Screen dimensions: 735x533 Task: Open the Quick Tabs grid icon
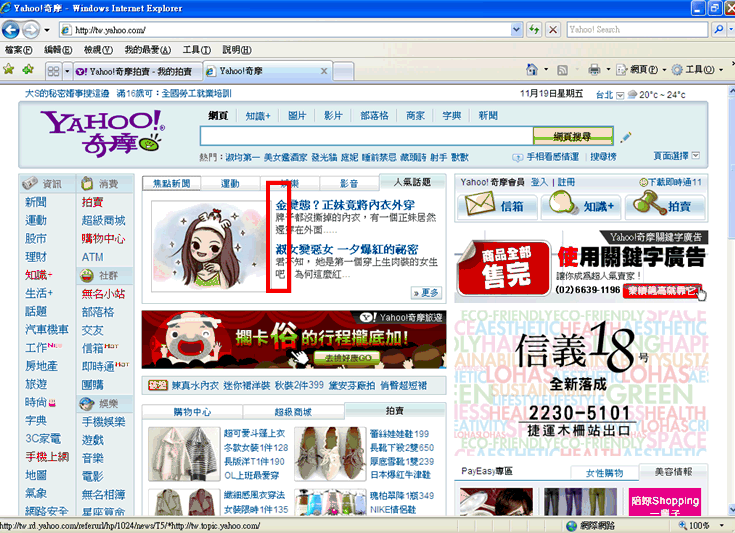pyautogui.click(x=53, y=71)
